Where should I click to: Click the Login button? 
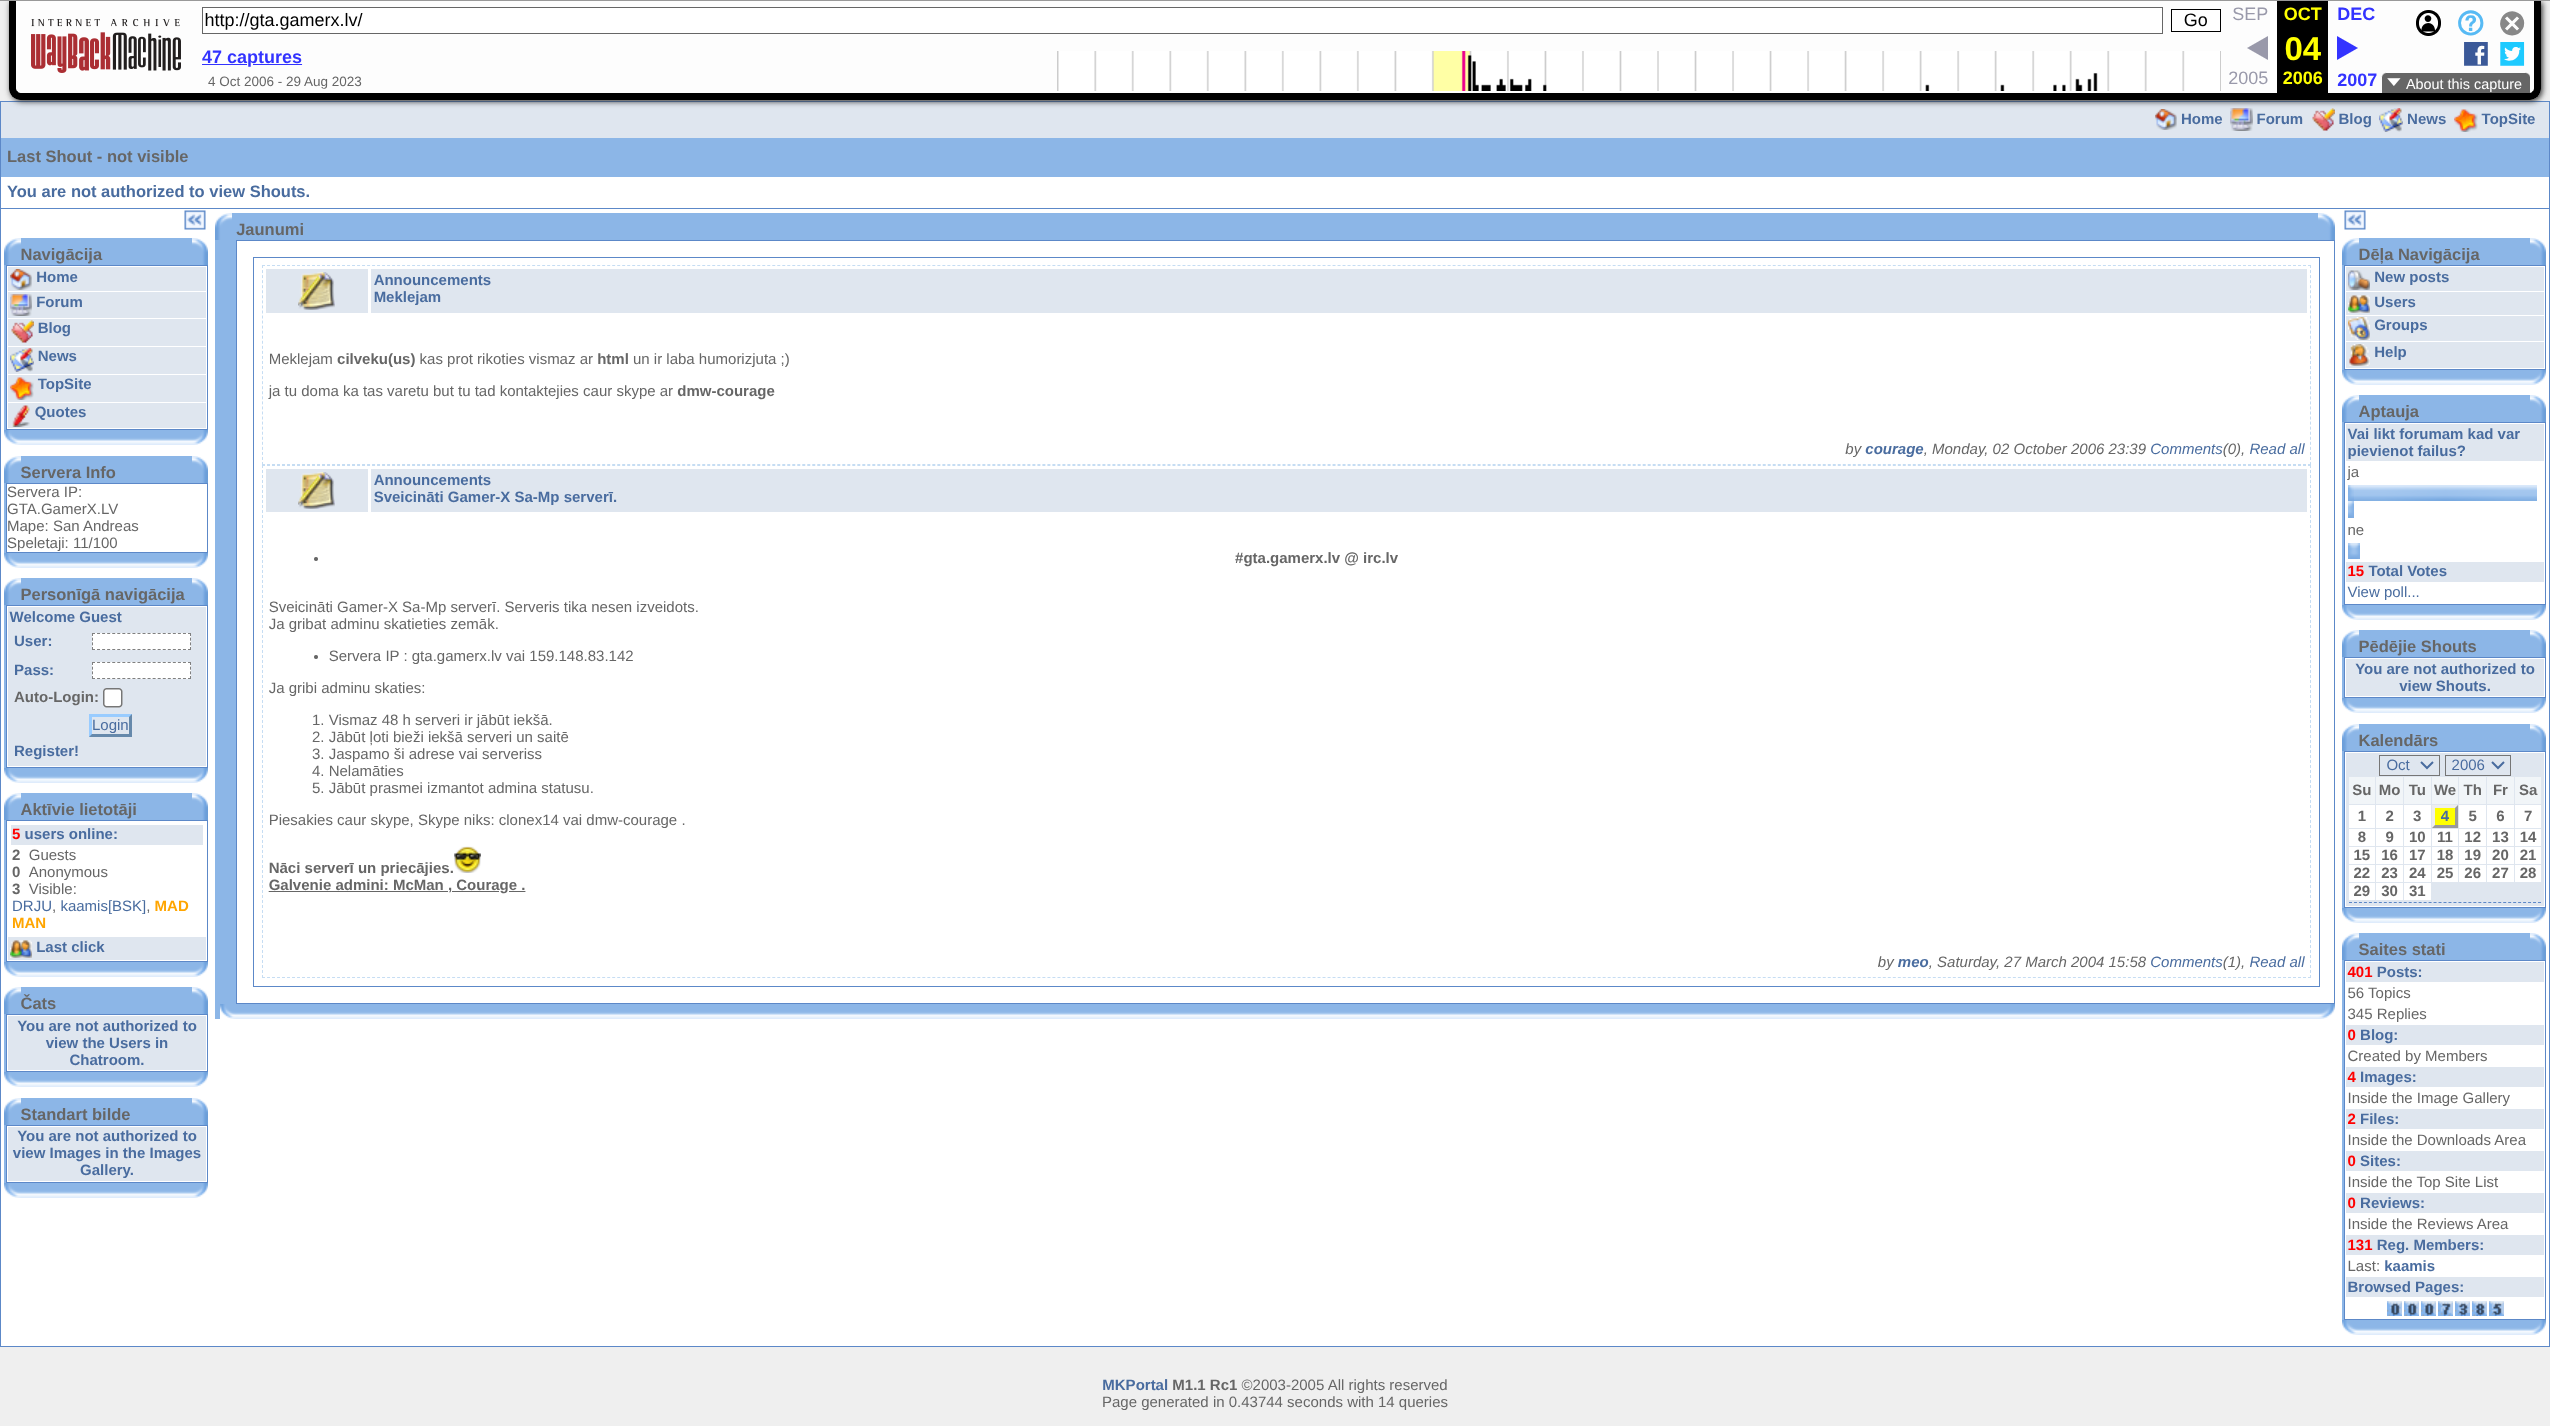point(110,726)
